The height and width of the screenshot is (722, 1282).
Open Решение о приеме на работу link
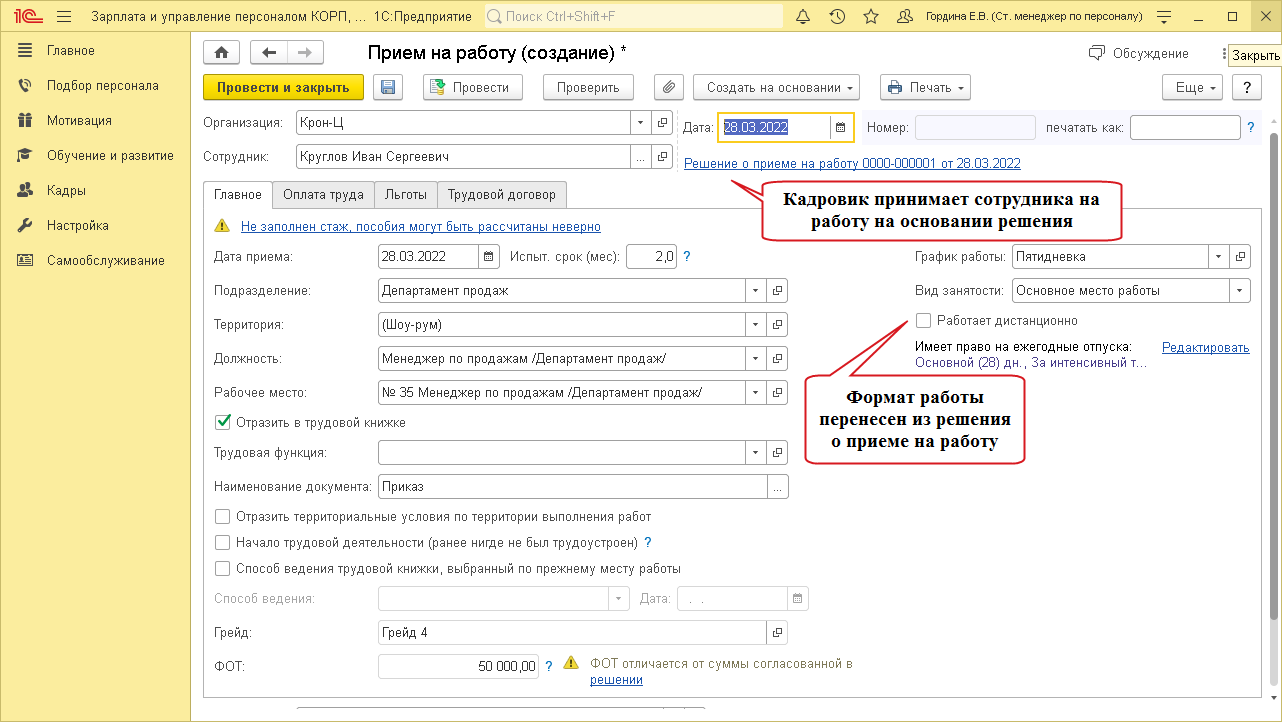coord(852,163)
